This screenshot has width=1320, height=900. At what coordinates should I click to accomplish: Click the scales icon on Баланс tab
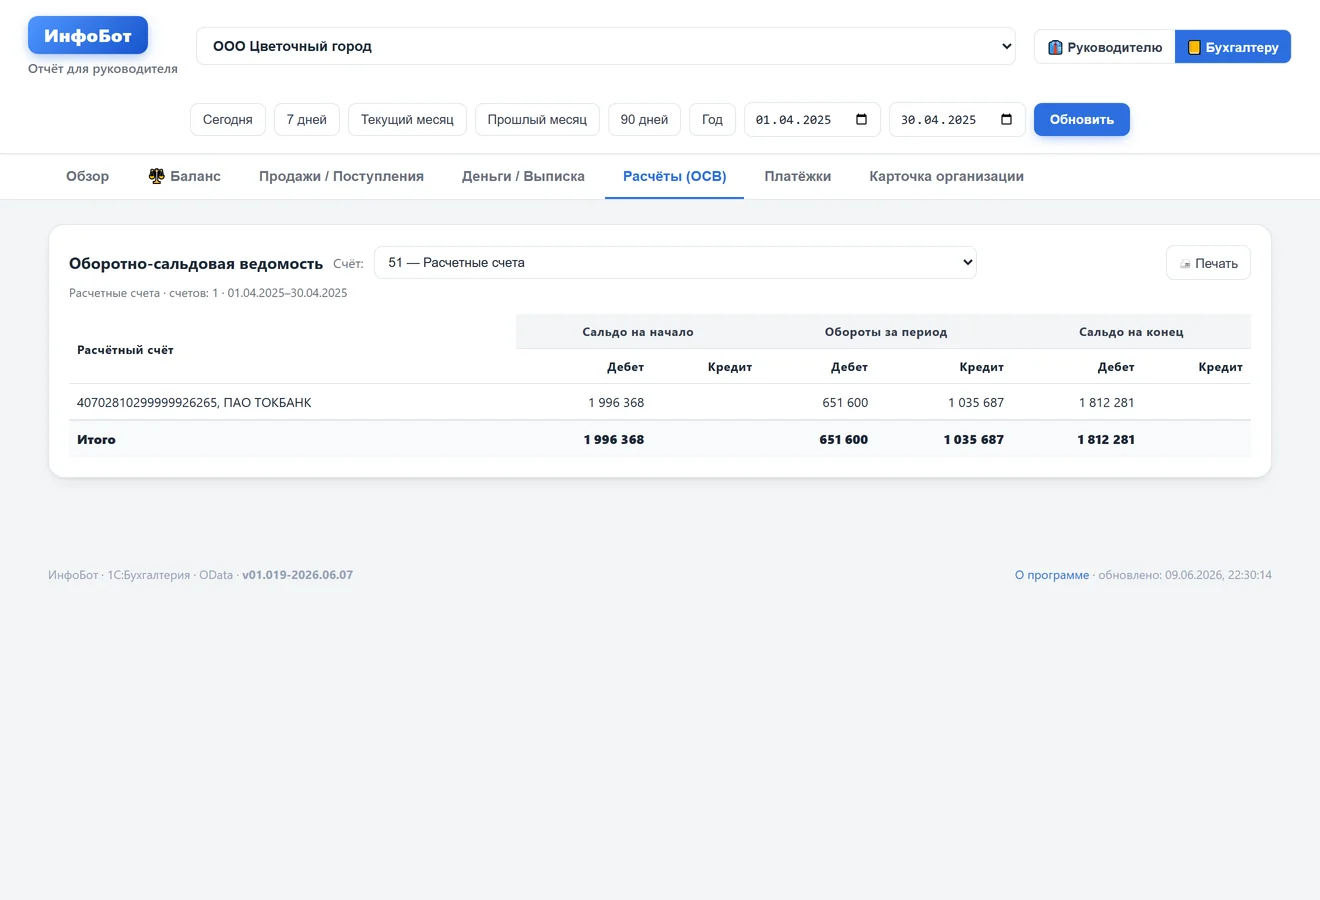tap(157, 176)
